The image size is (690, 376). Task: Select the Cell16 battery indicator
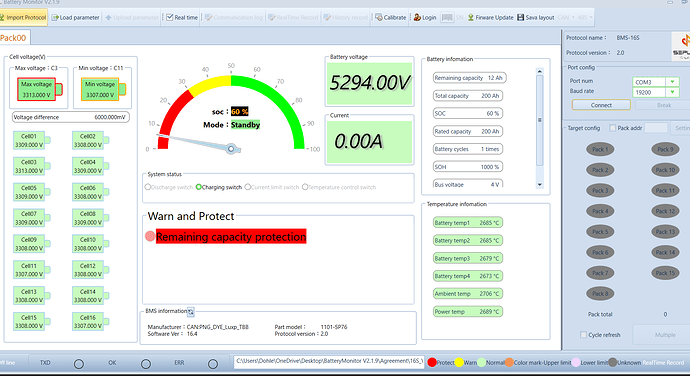pyautogui.click(x=91, y=322)
